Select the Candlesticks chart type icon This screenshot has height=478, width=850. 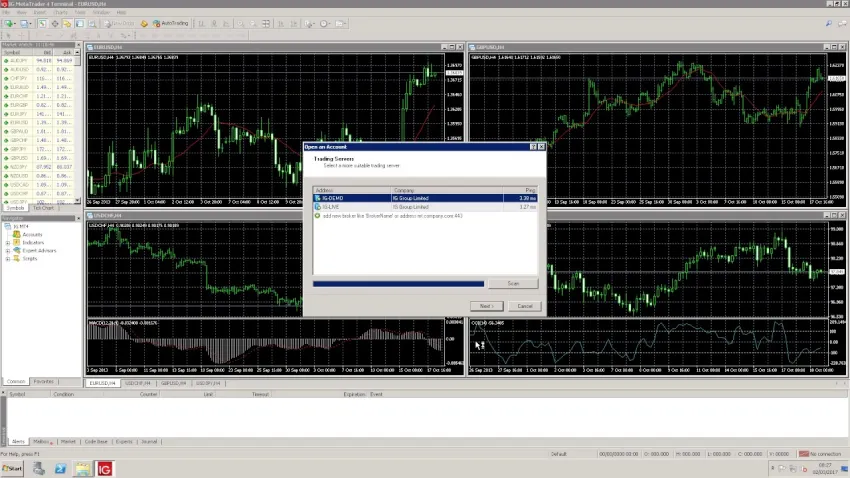pos(214,23)
